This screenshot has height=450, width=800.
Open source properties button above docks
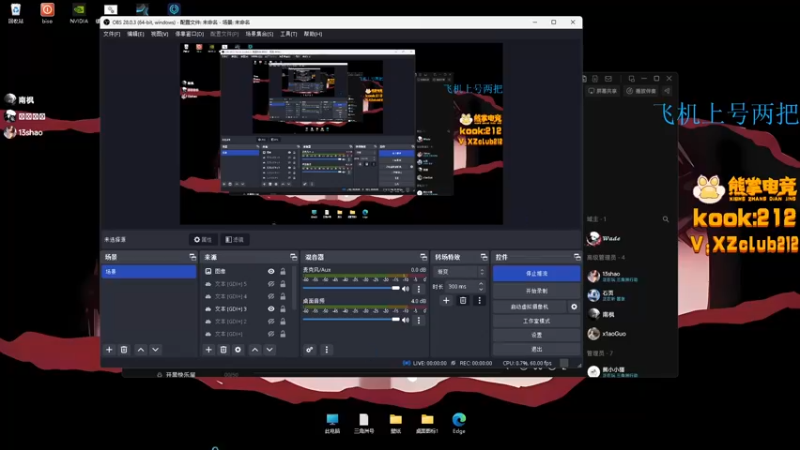(x=203, y=239)
